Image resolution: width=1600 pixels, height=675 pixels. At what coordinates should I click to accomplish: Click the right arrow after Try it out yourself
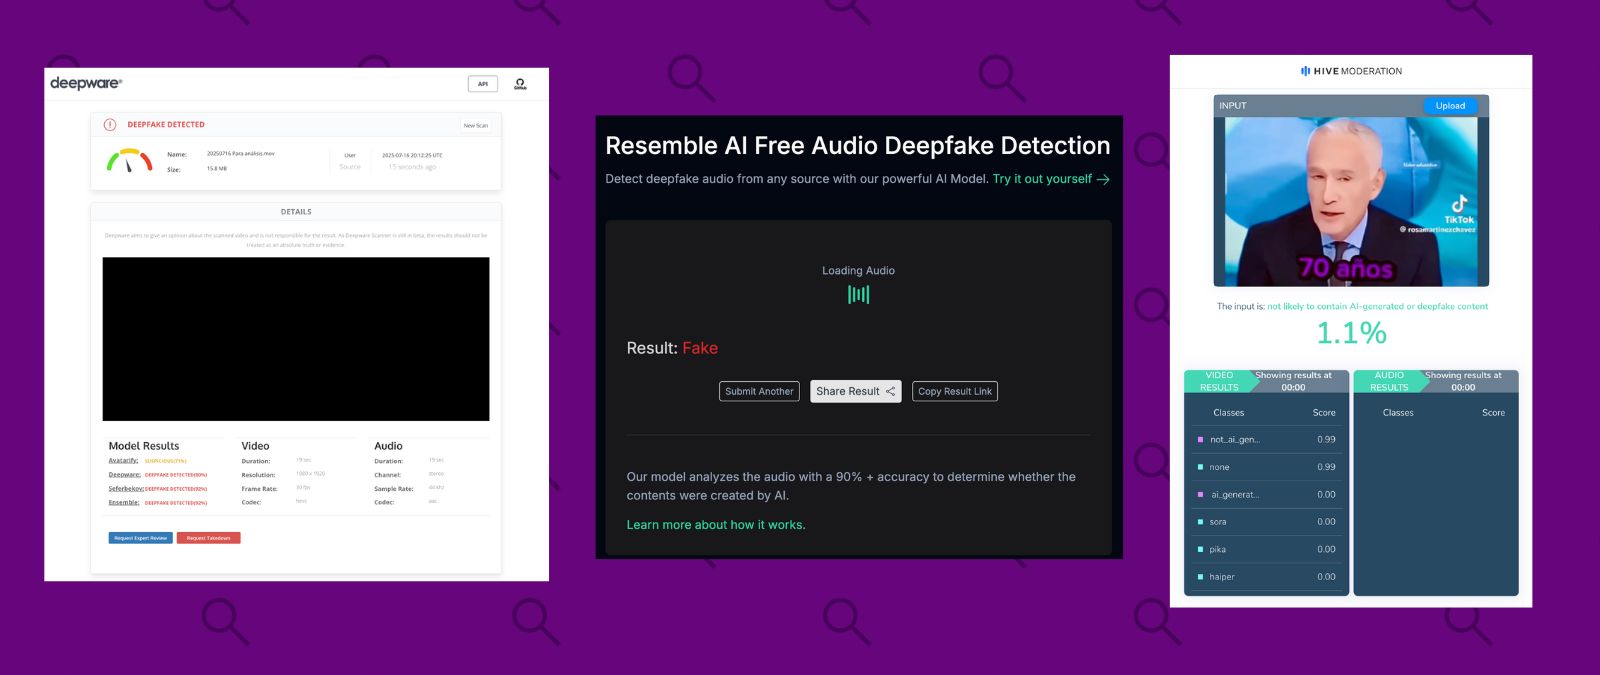(x=1103, y=180)
